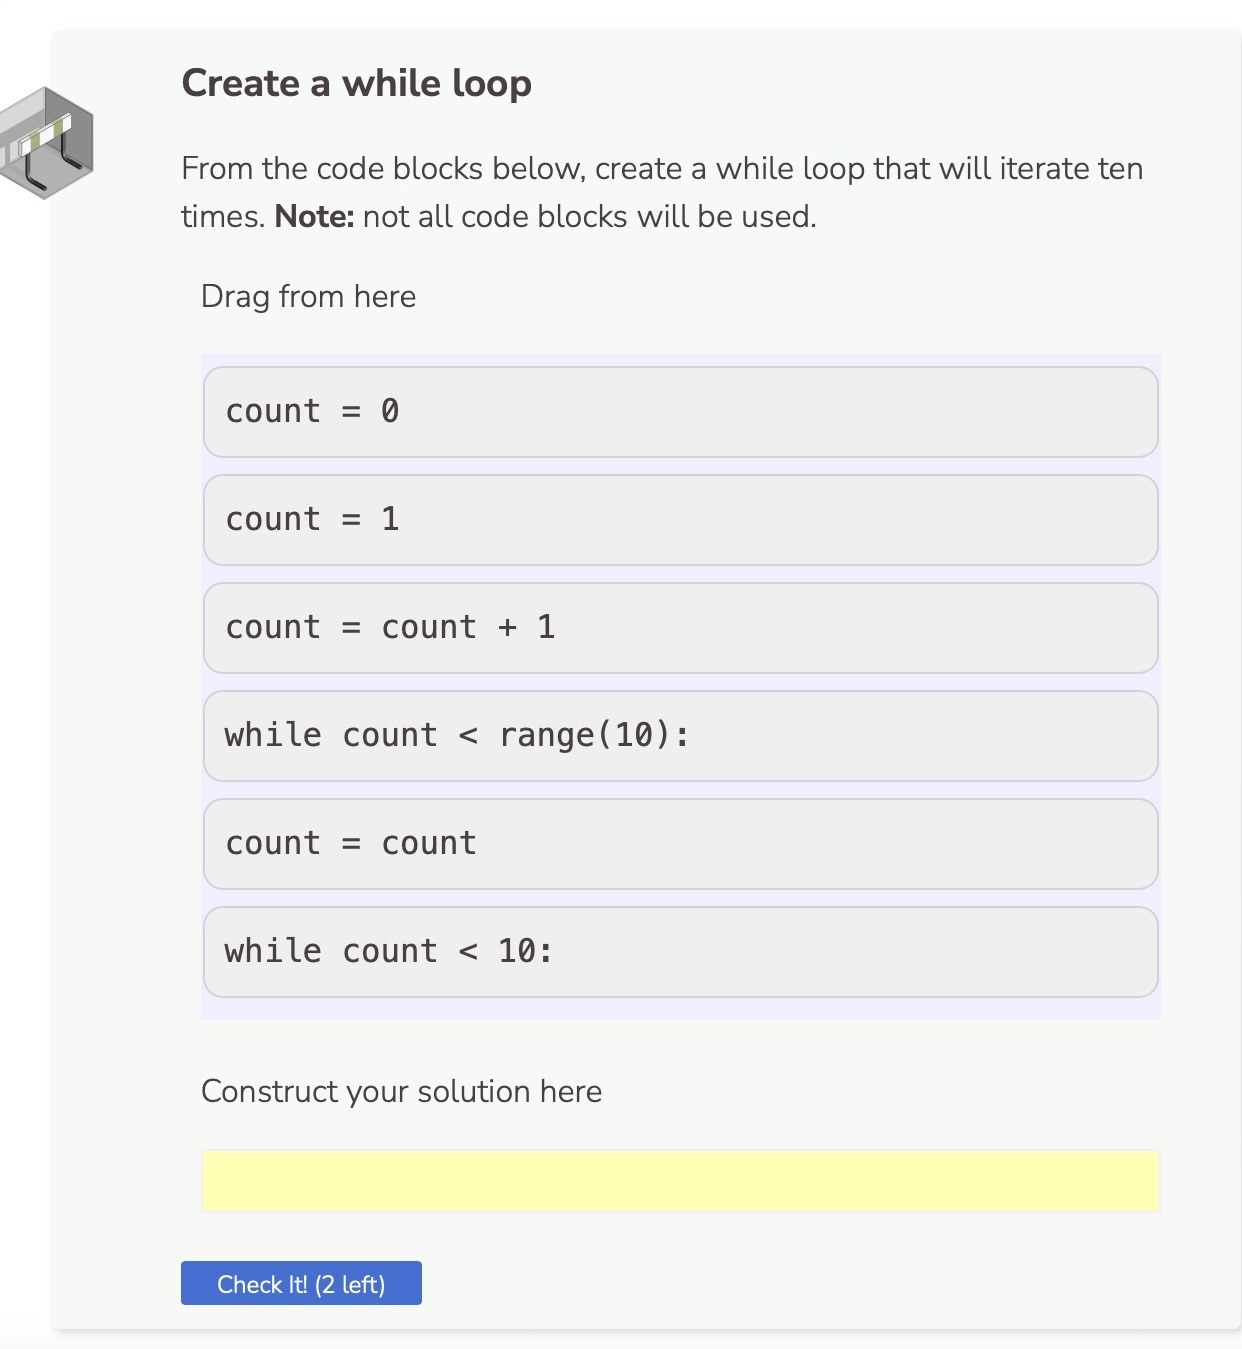Click the 'count = count' code block

[680, 843]
